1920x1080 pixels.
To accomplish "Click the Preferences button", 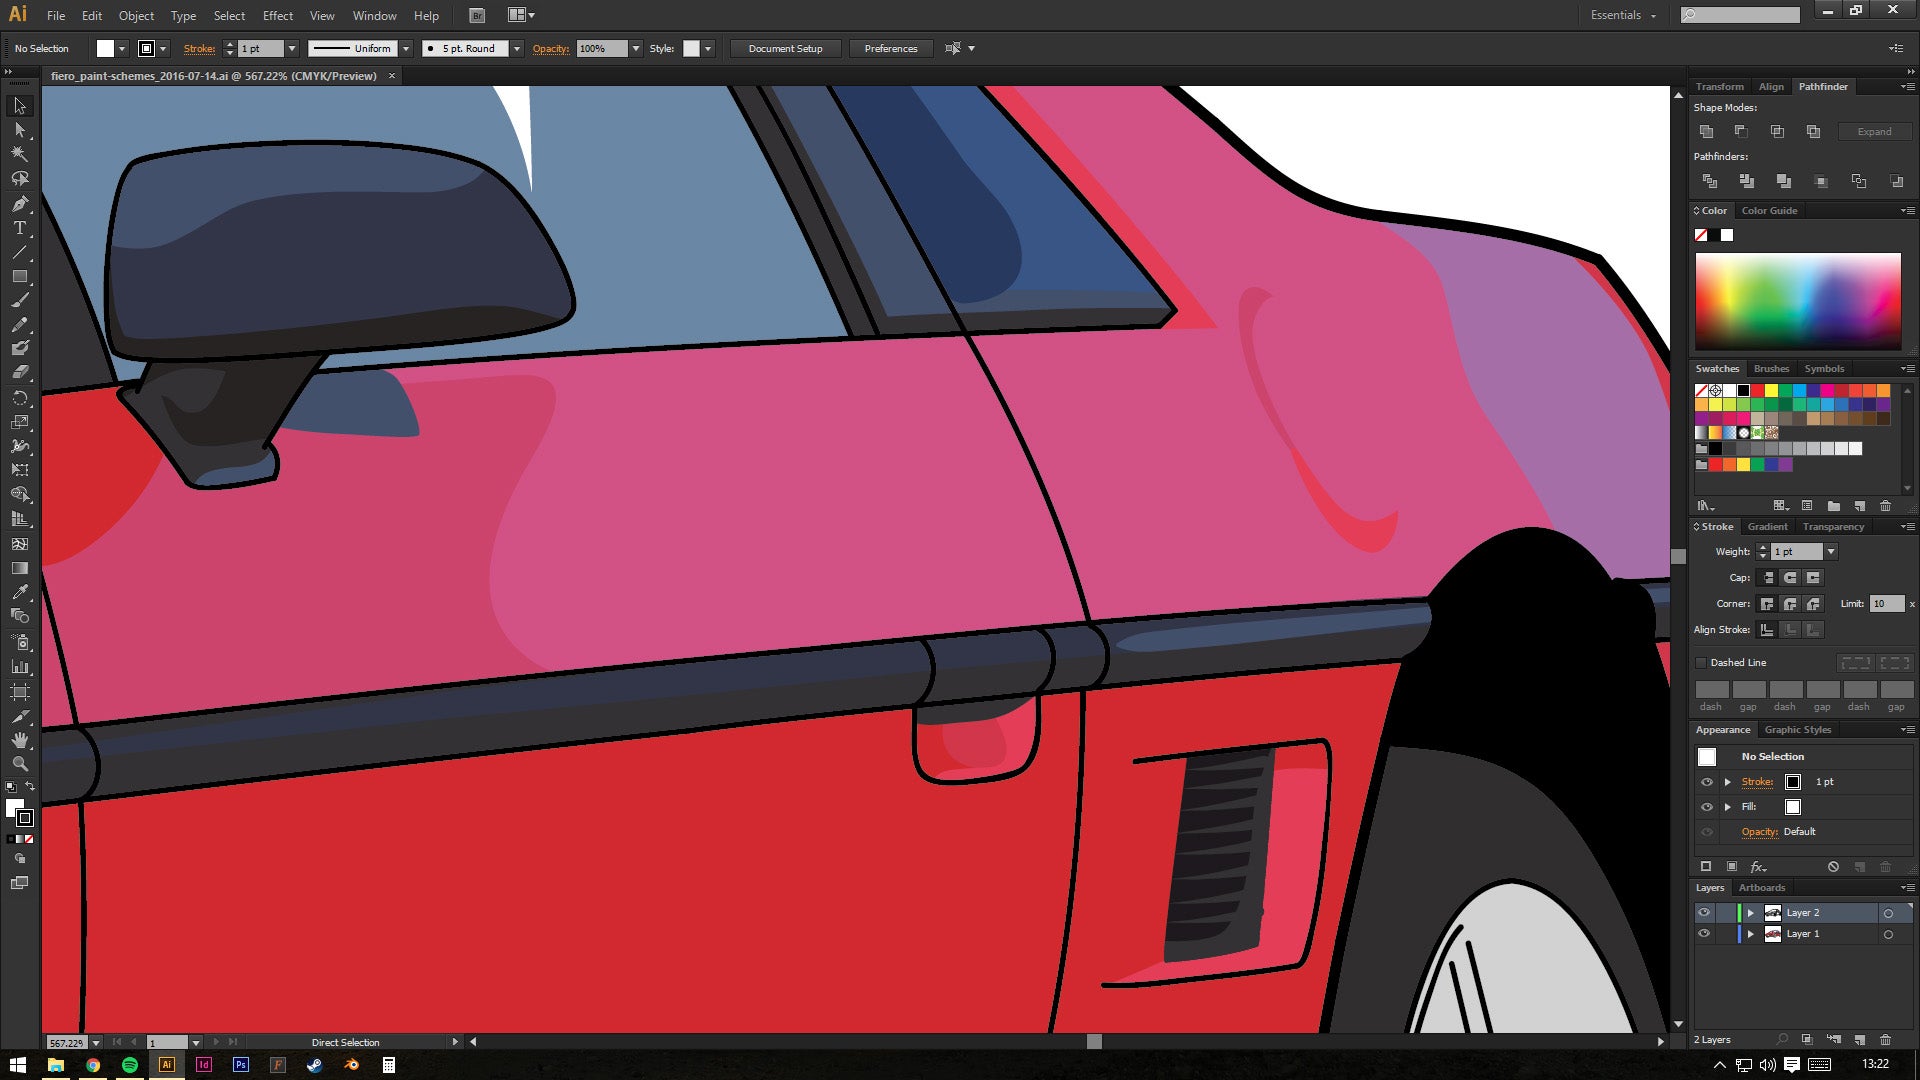I will pos(890,48).
